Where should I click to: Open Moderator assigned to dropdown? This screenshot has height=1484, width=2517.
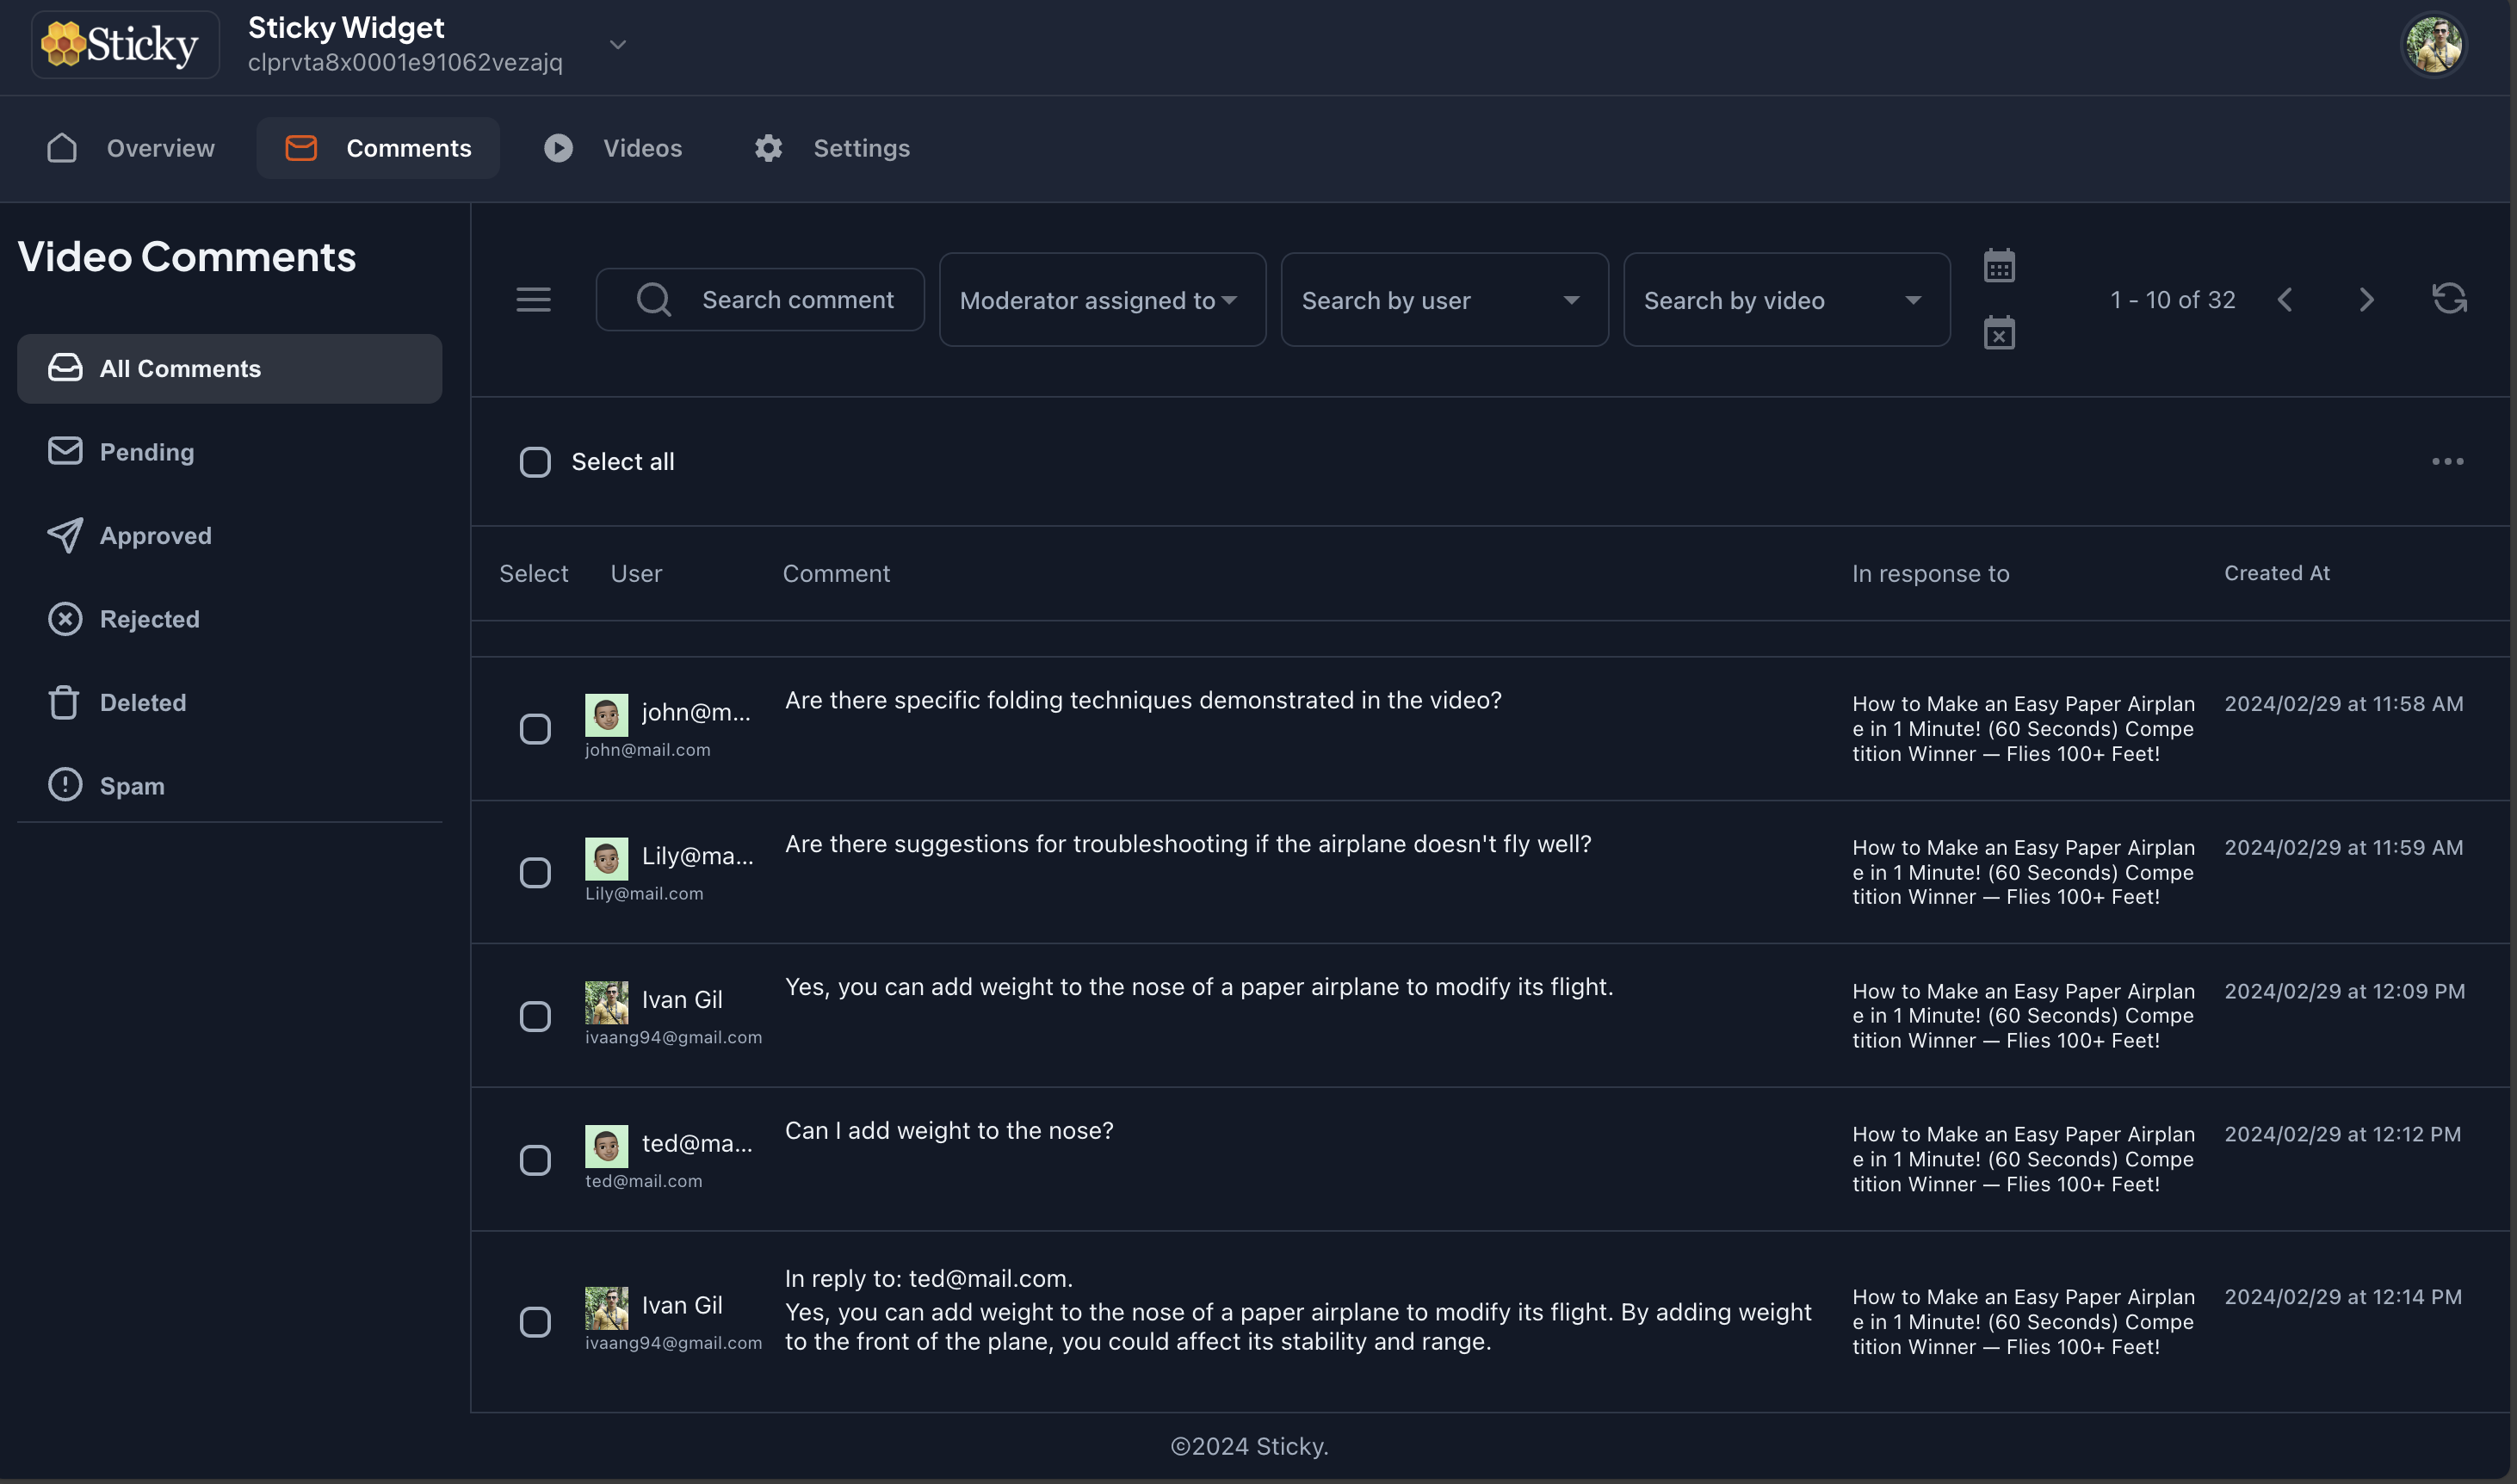(1101, 300)
